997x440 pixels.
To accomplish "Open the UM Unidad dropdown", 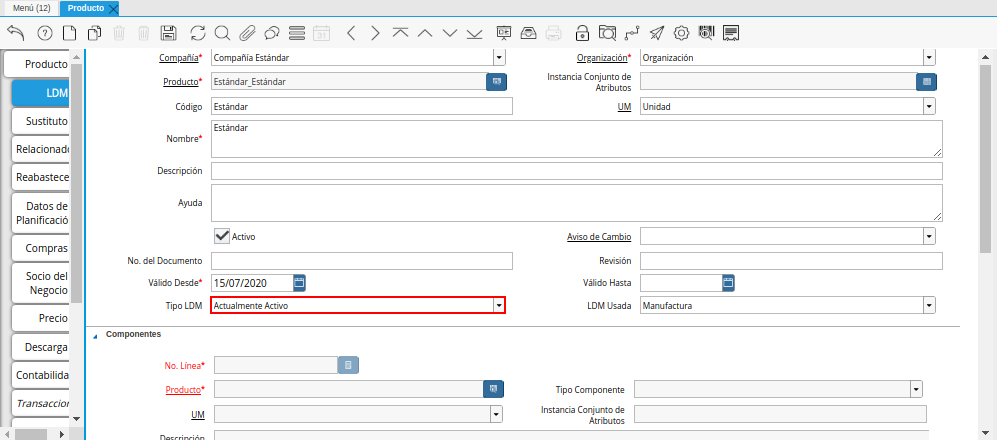I will point(928,106).
